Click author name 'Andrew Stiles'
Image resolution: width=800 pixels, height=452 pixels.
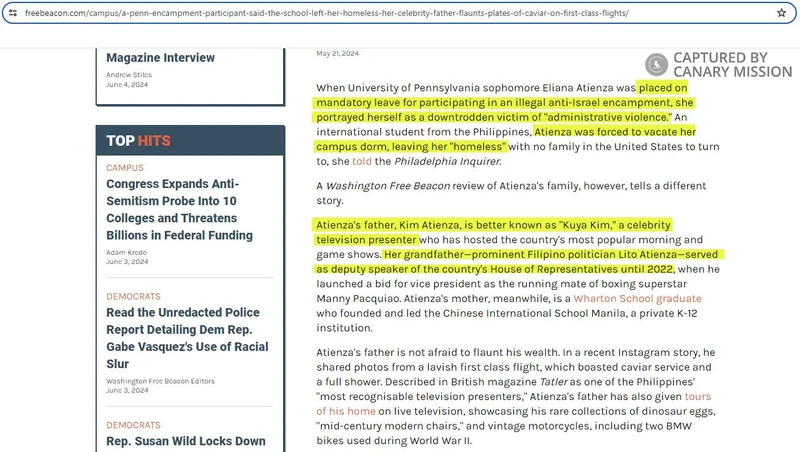(129, 74)
